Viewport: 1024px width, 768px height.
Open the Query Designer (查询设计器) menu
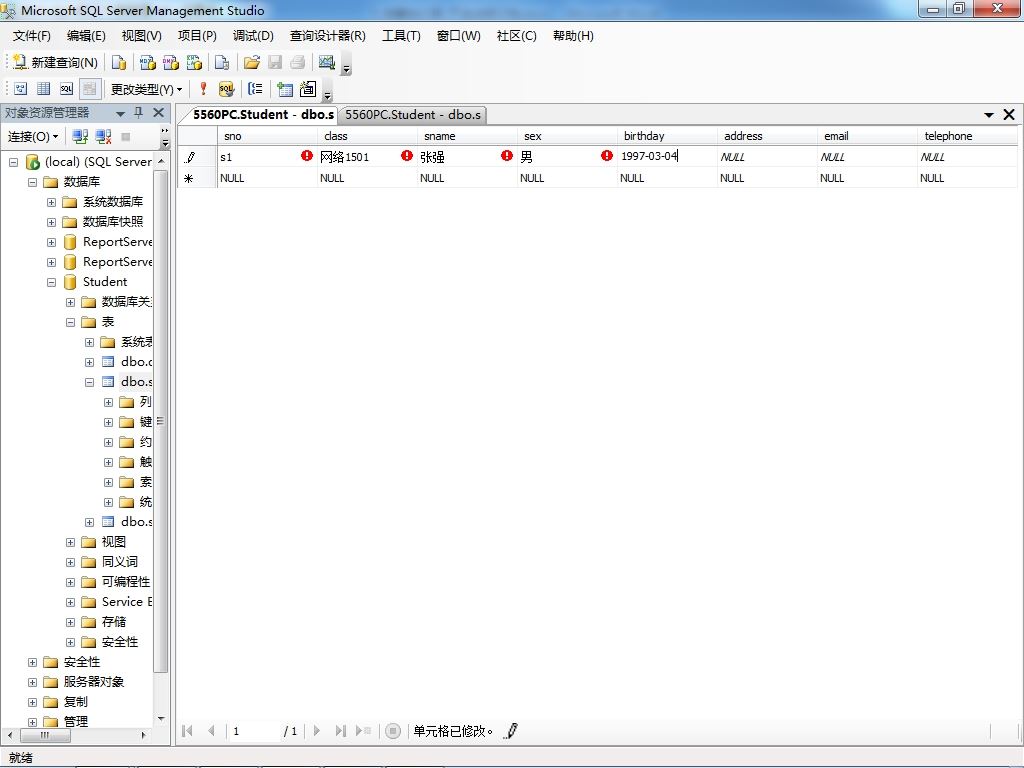pyautogui.click(x=327, y=36)
